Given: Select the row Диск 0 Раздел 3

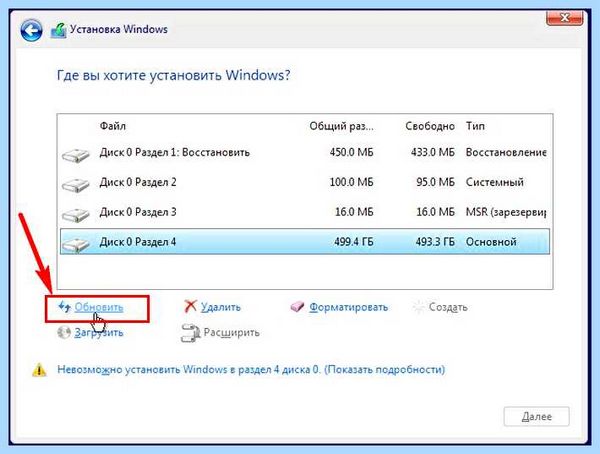Looking at the screenshot, I should click(x=305, y=212).
